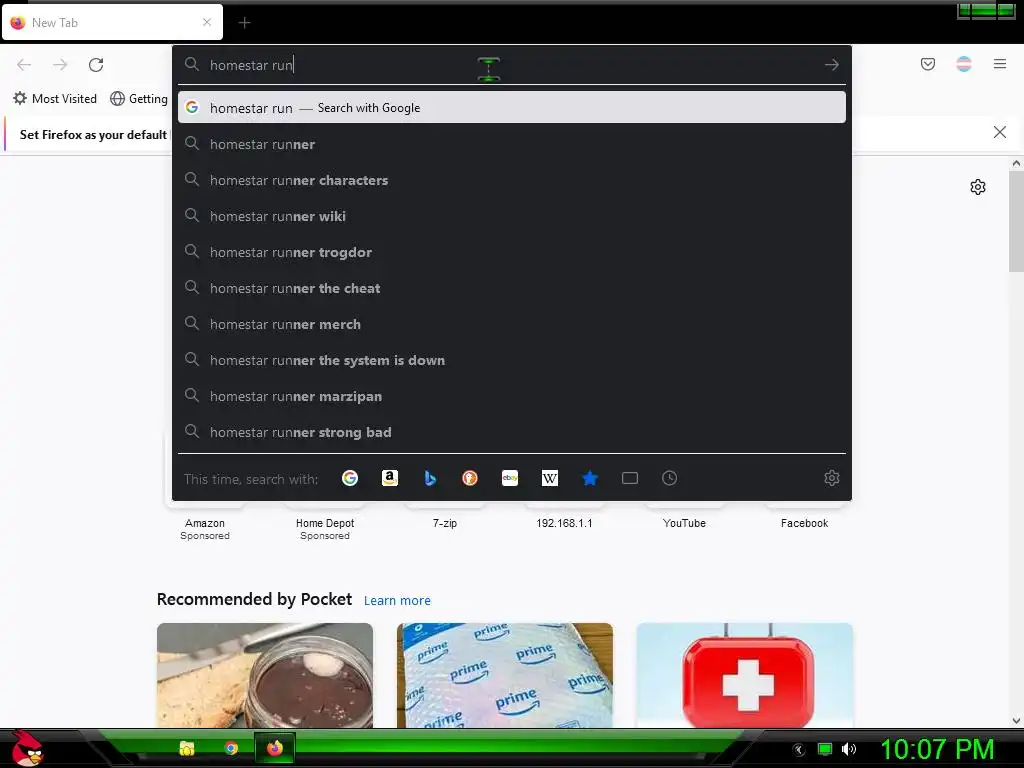Go back to previous page
The image size is (1024, 768).
(24, 65)
